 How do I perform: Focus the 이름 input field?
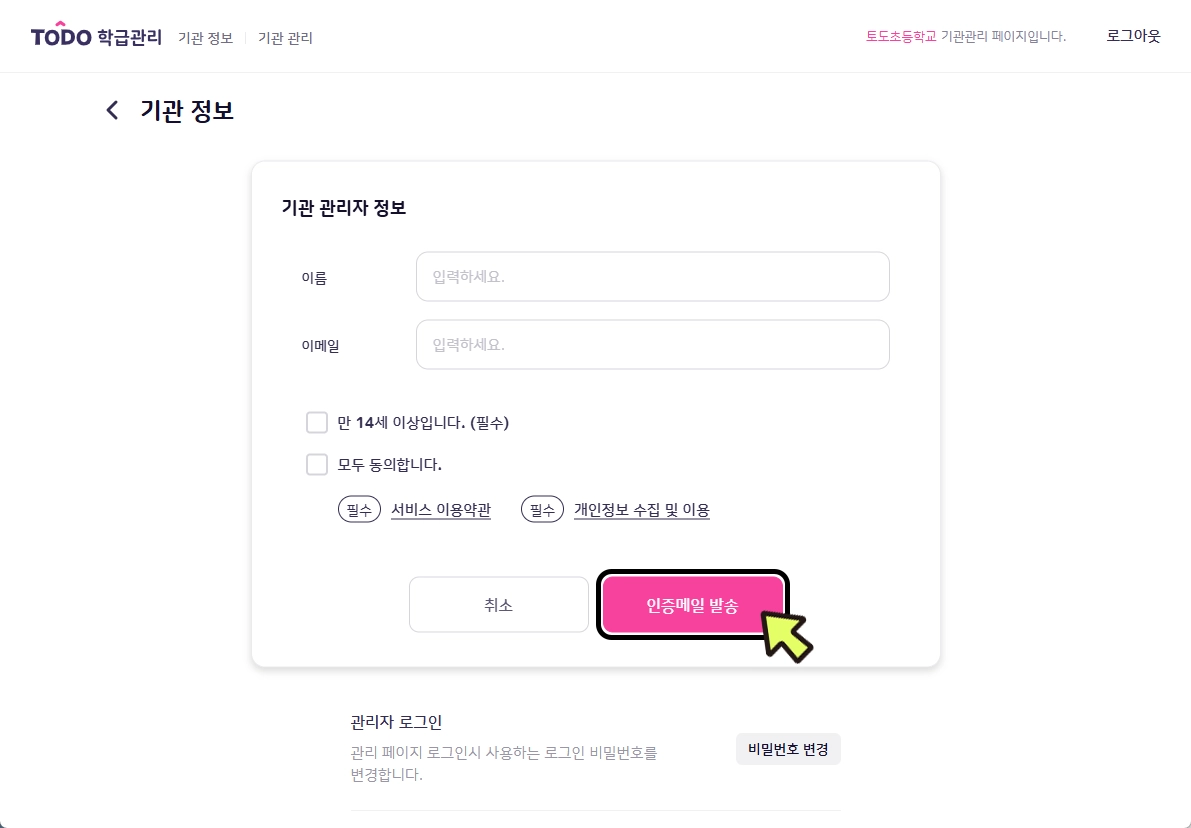click(x=652, y=277)
